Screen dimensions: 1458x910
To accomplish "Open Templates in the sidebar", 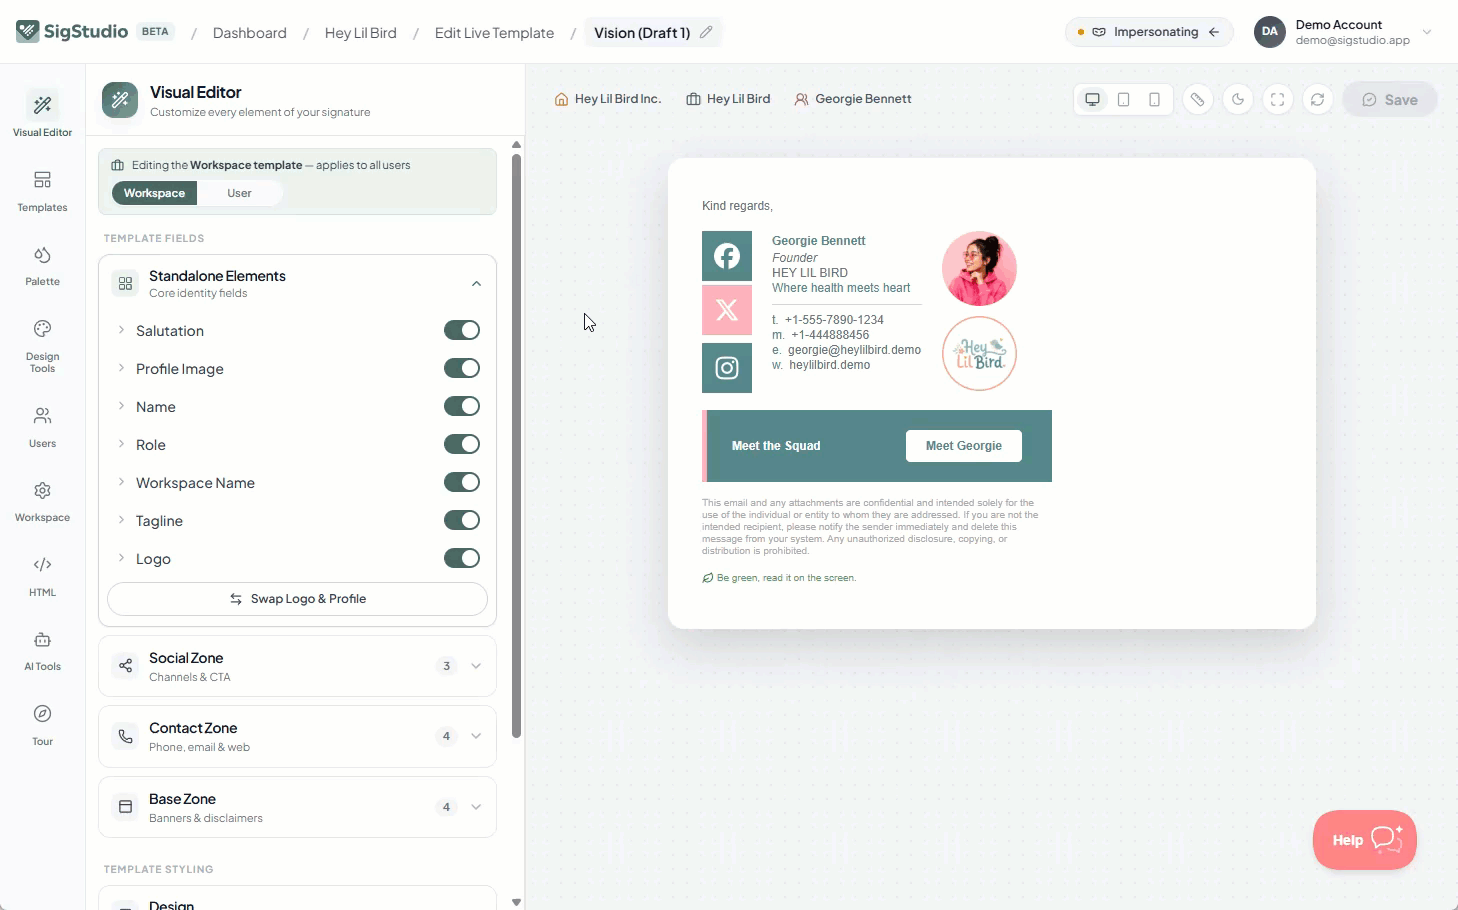I will point(42,191).
